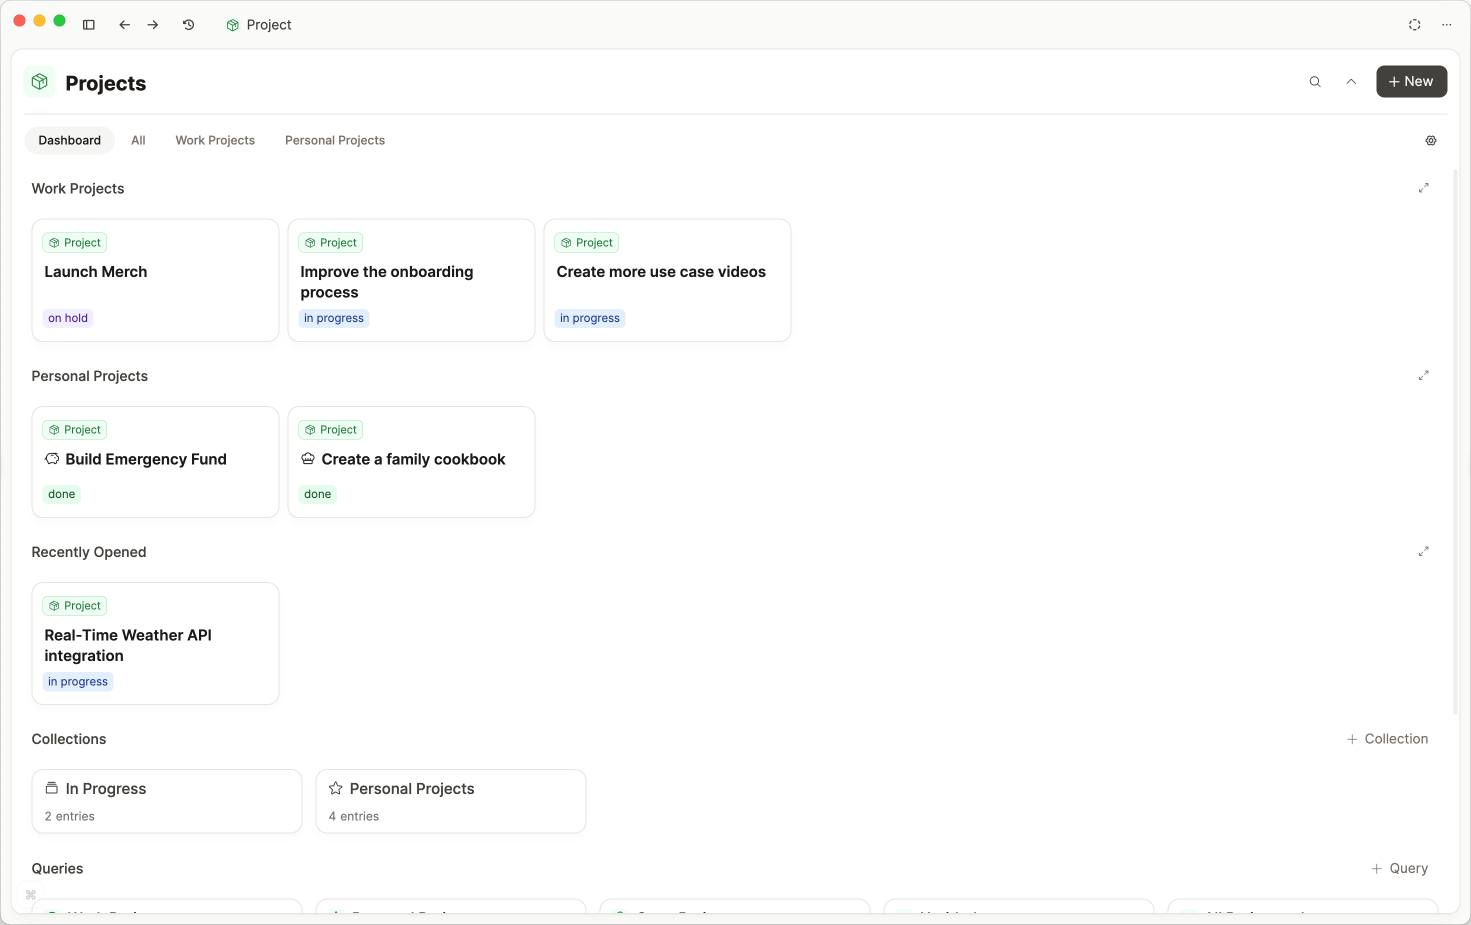Collapse the Projects header with chevron up
Image resolution: width=1471 pixels, height=925 pixels.
[1351, 82]
